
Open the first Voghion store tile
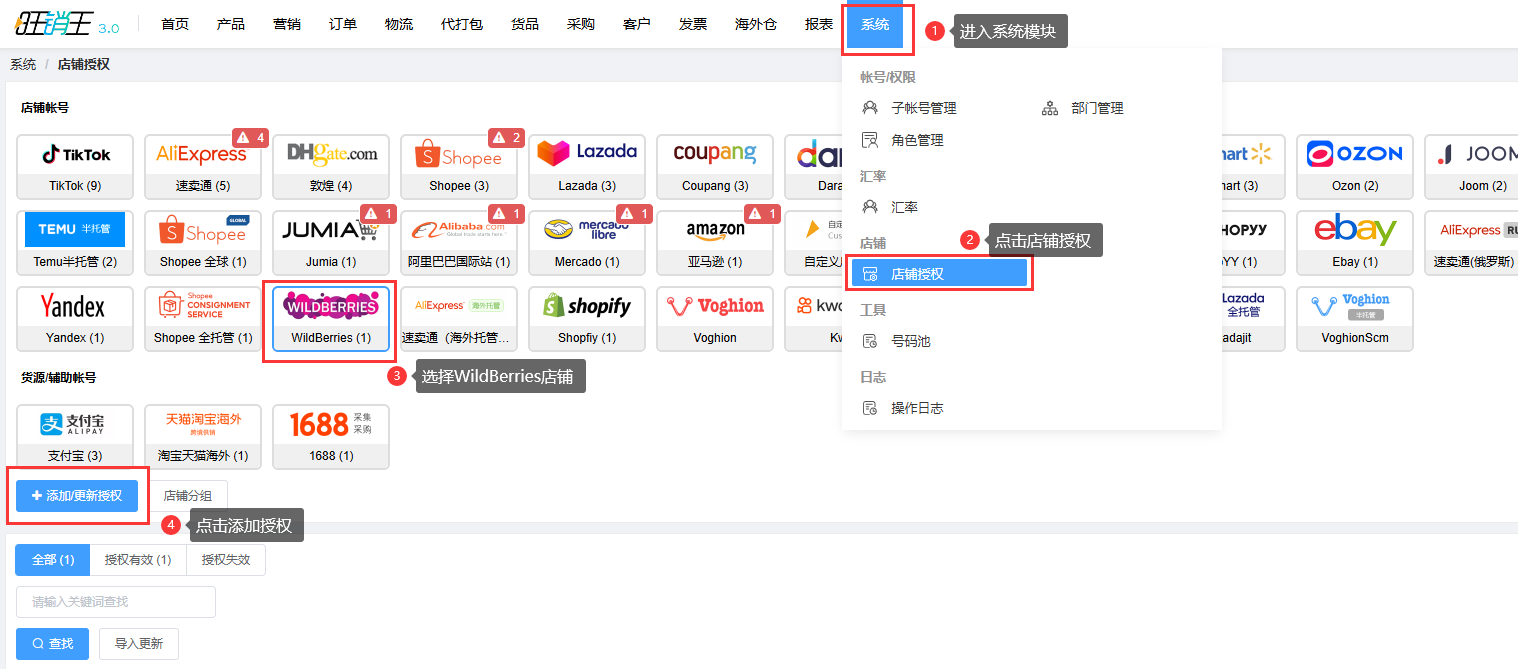point(715,318)
